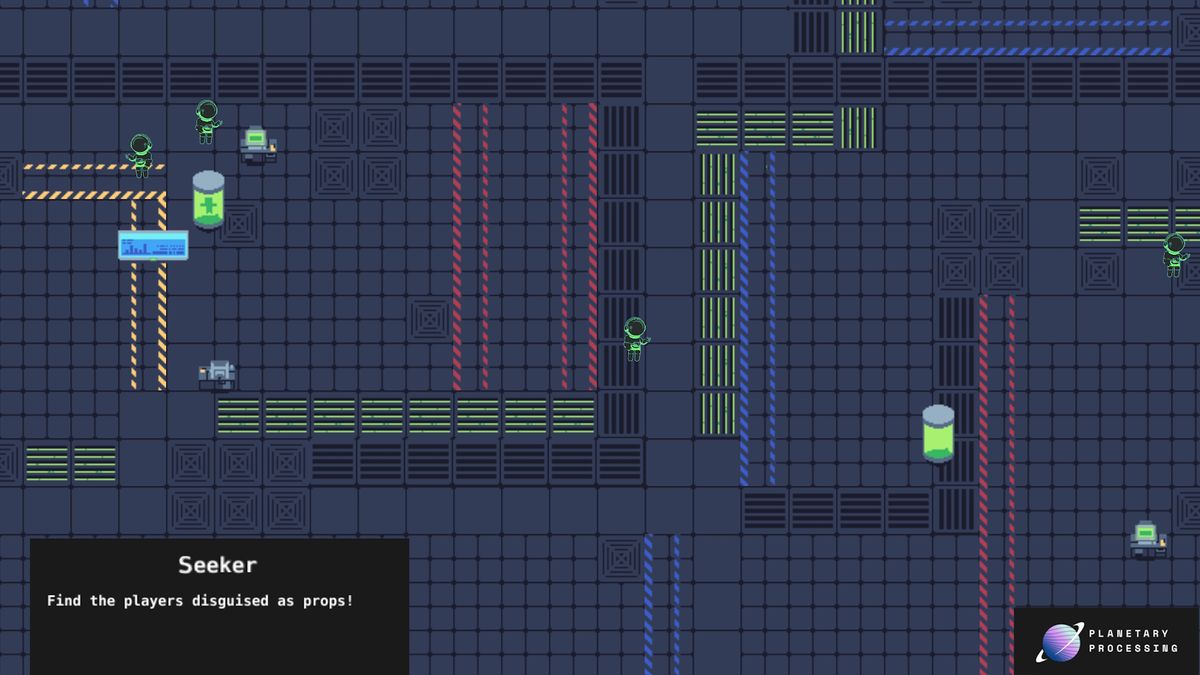Click the grey printer machine below the yellow stripes
This screenshot has width=1200, height=675.
click(x=220, y=370)
